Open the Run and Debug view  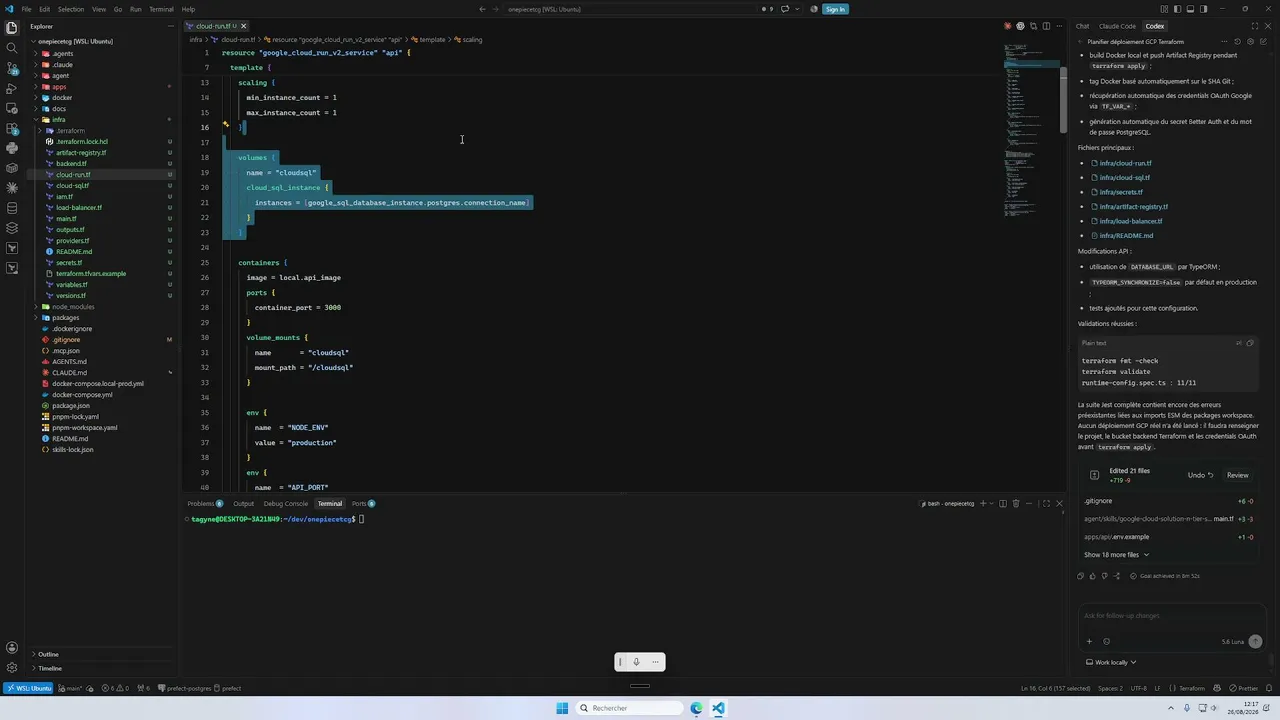coord(12,88)
